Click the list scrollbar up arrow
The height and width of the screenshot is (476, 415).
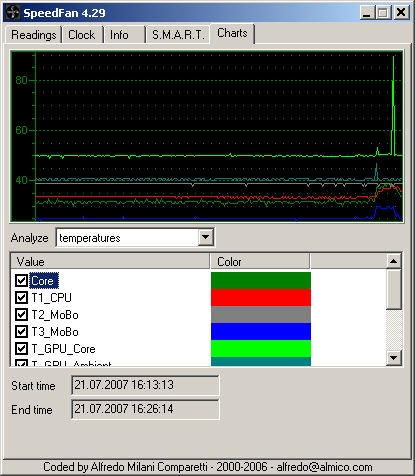pyautogui.click(x=394, y=261)
